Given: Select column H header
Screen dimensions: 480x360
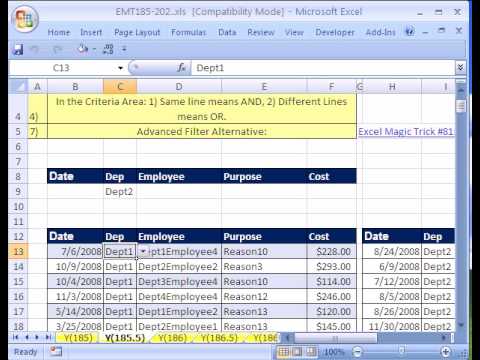Looking at the screenshot, I should 392,87.
